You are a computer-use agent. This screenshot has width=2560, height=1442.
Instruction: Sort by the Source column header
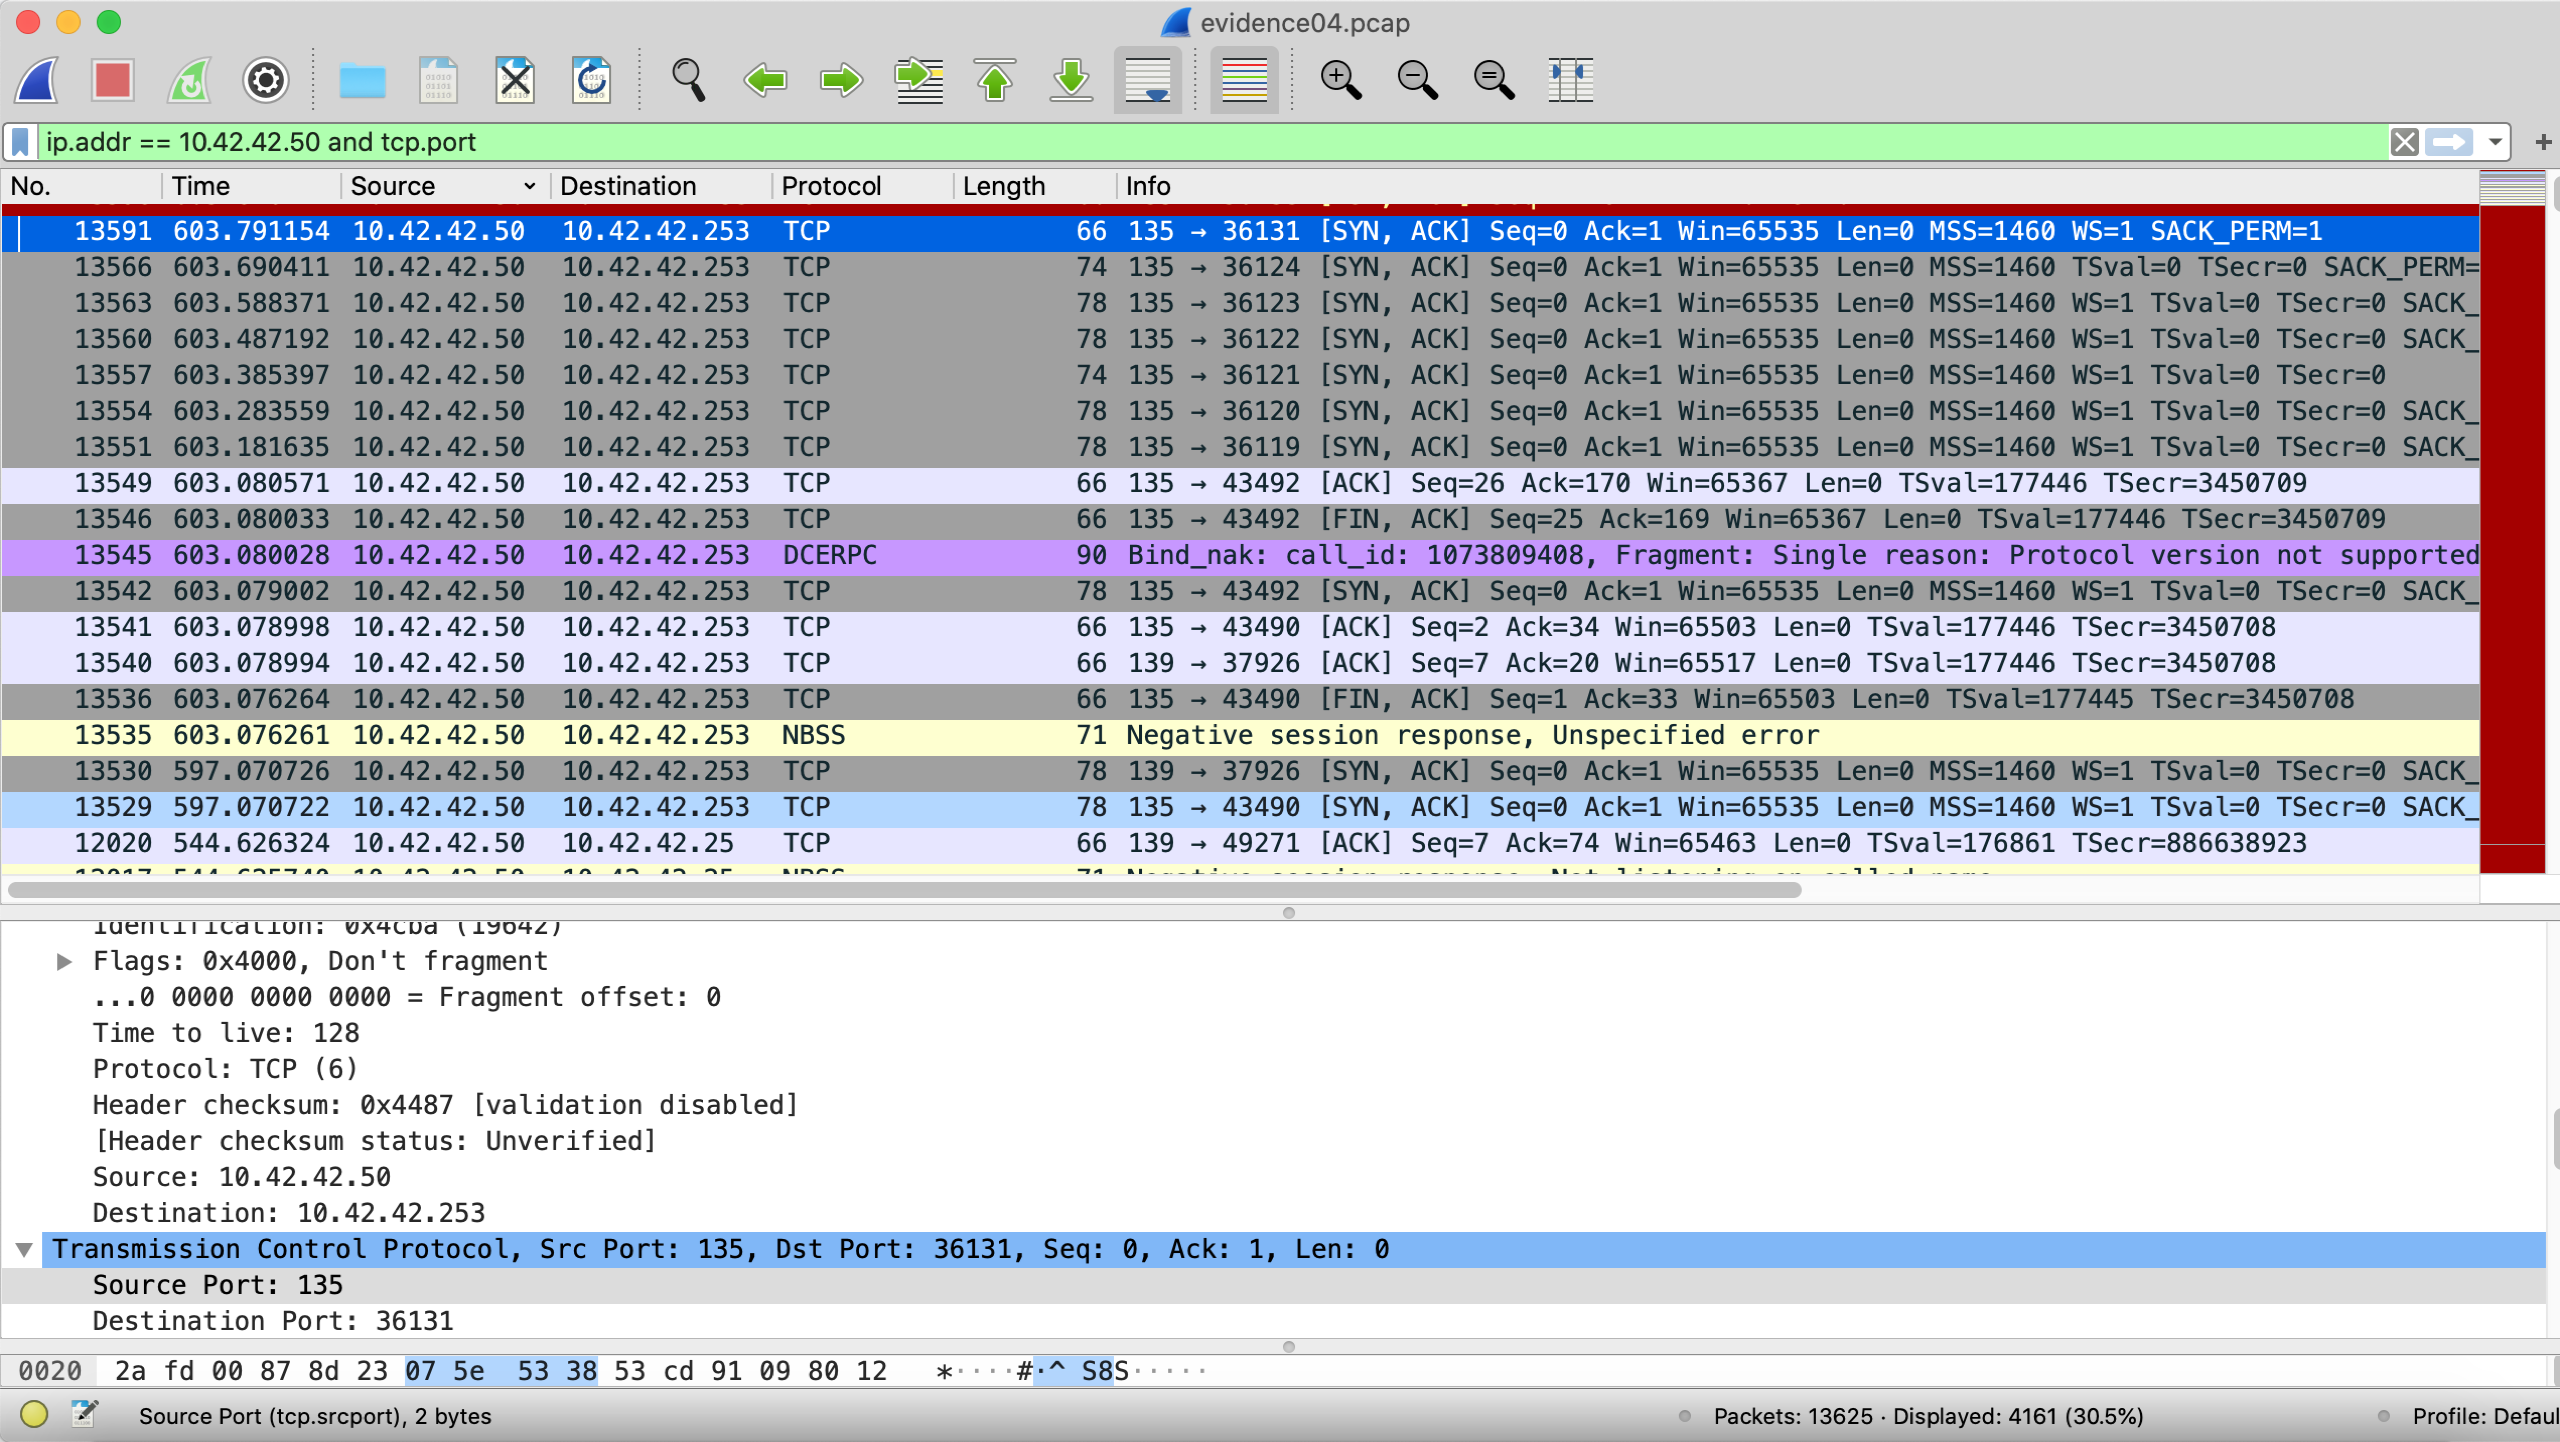(x=393, y=186)
